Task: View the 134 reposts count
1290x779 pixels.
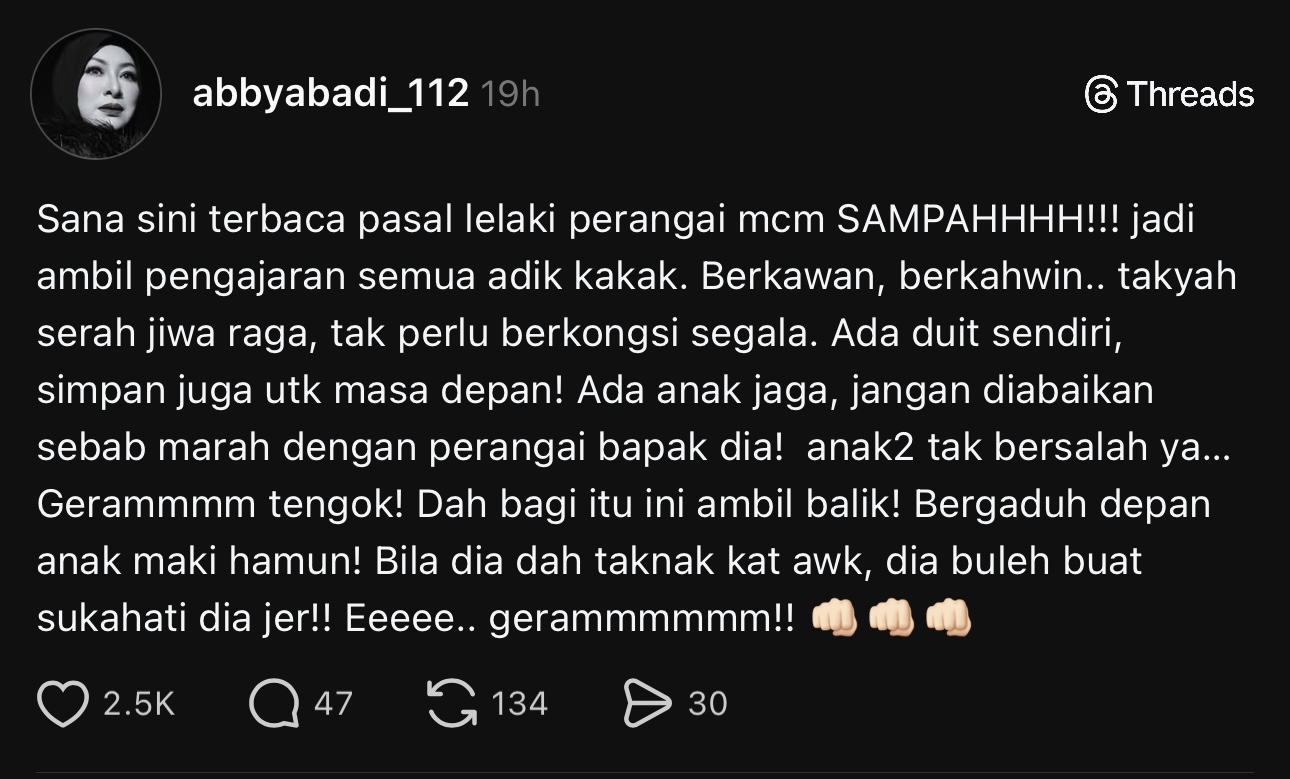Action: (520, 704)
